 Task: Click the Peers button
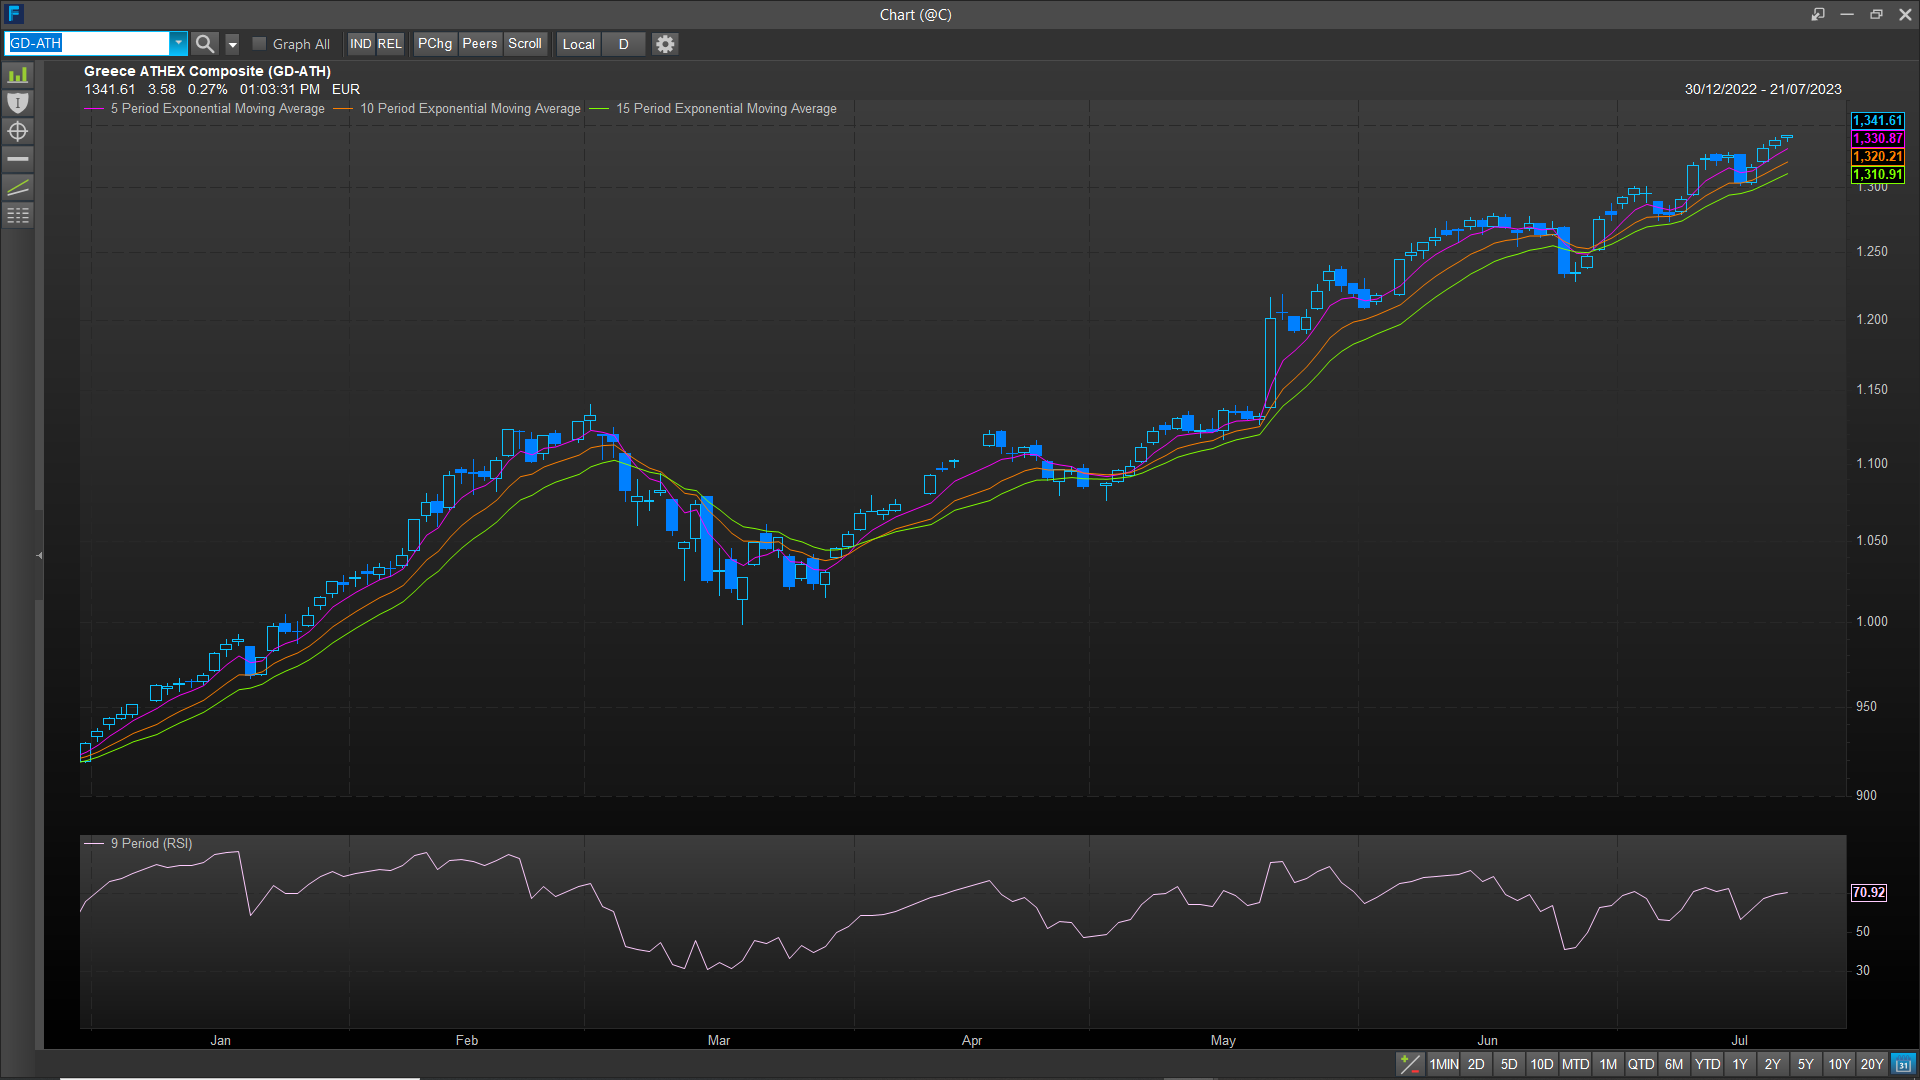tap(479, 44)
